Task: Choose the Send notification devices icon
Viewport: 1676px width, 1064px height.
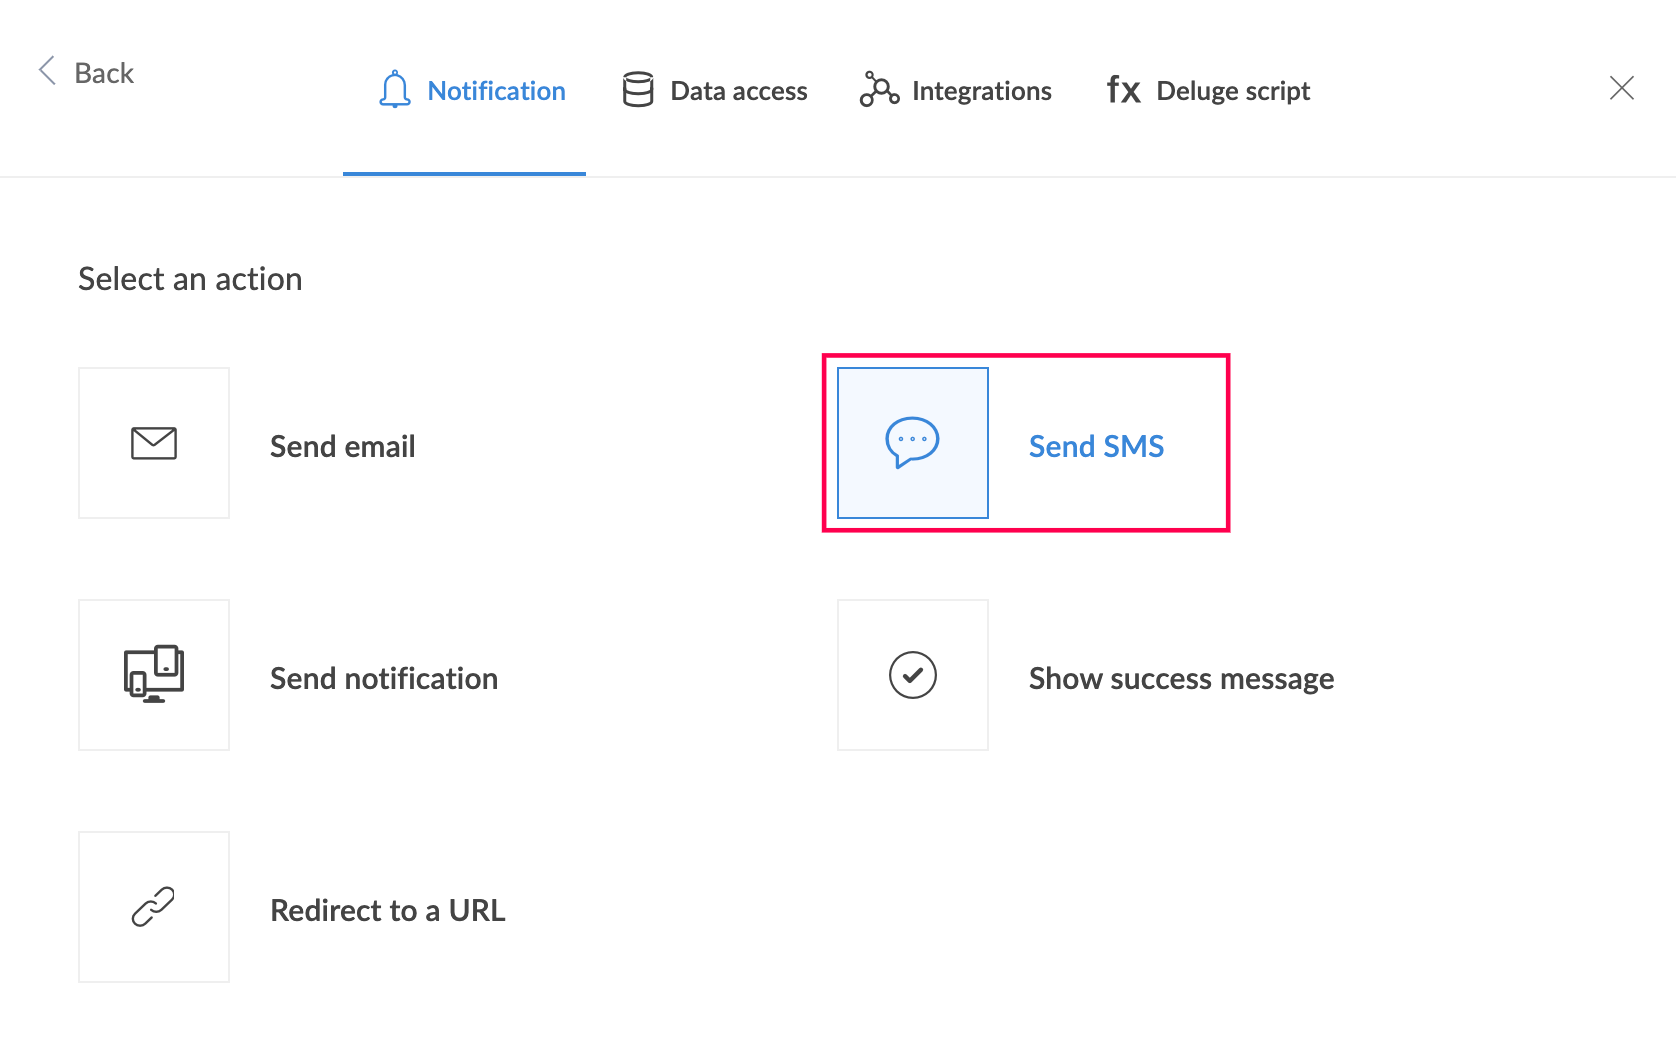Action: (154, 674)
